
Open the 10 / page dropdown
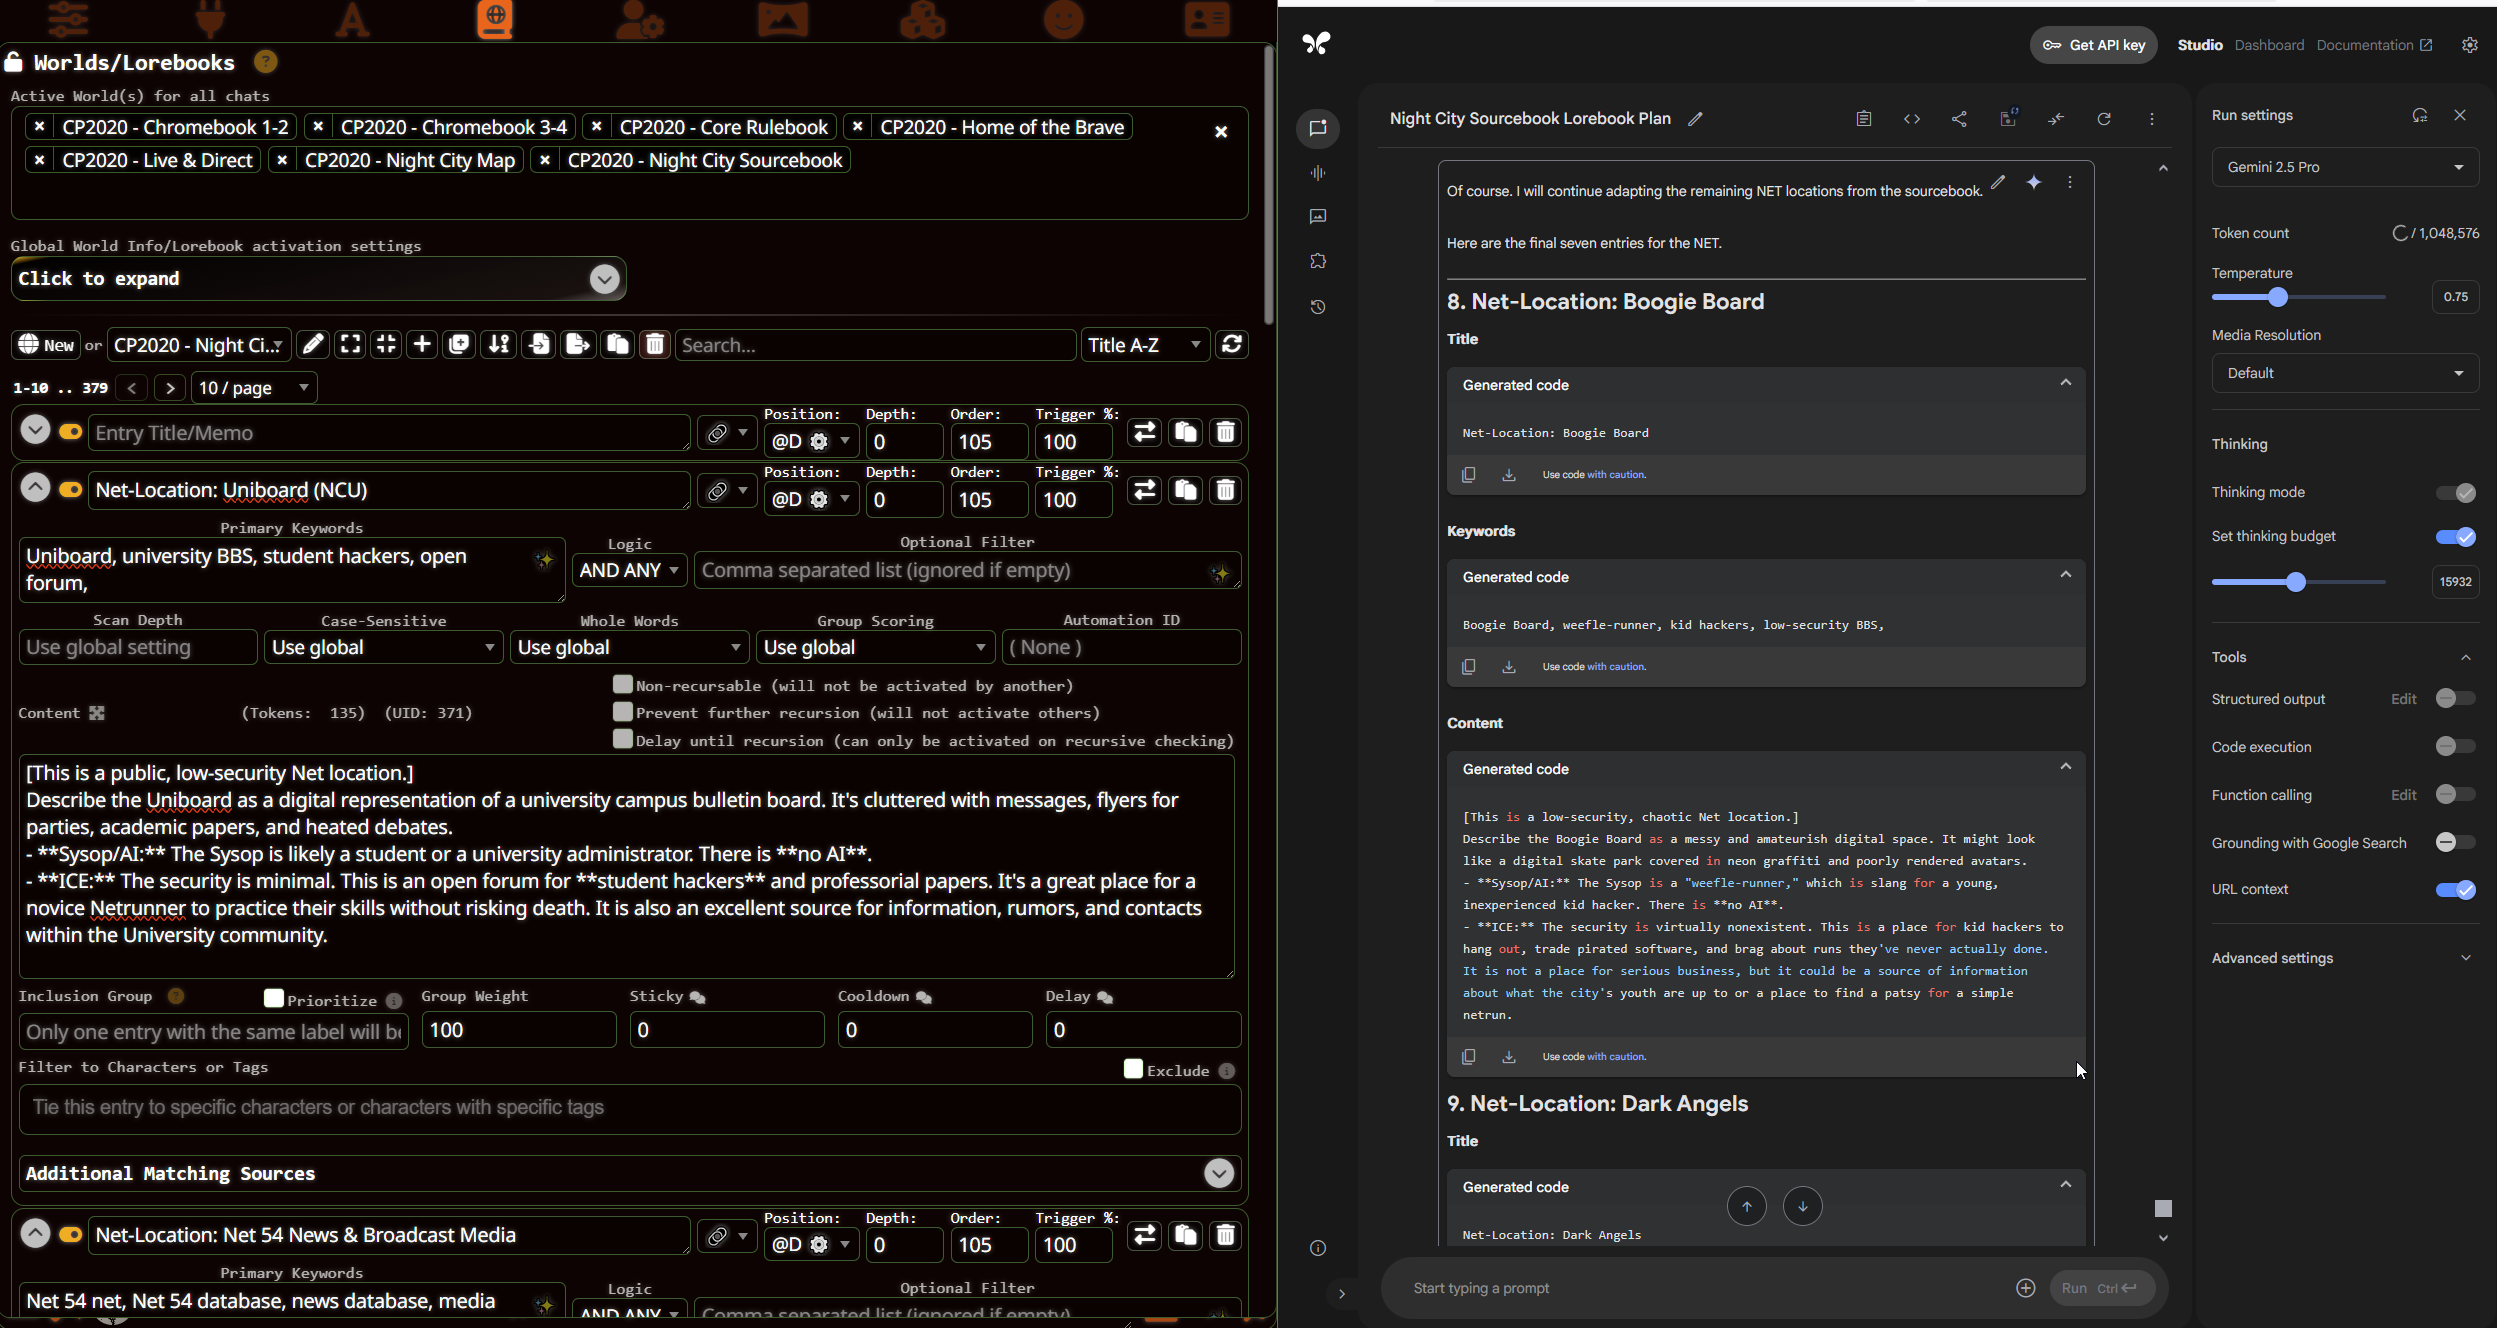tap(254, 388)
